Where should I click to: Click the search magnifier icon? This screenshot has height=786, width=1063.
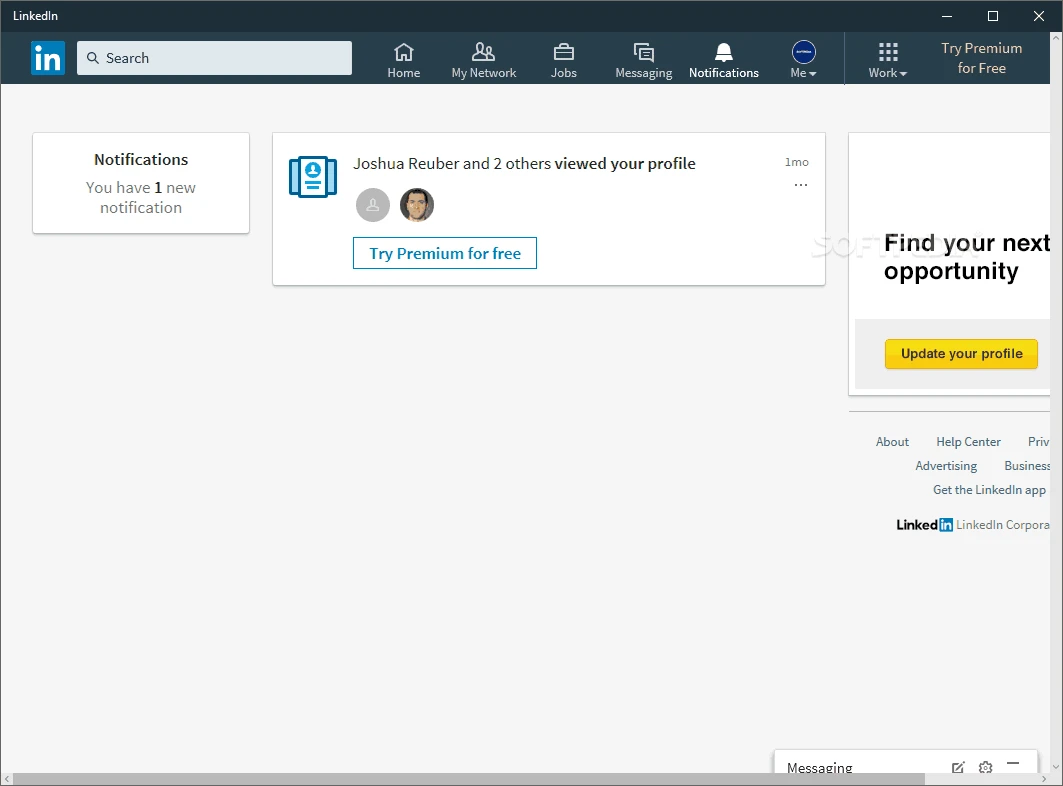tap(93, 58)
